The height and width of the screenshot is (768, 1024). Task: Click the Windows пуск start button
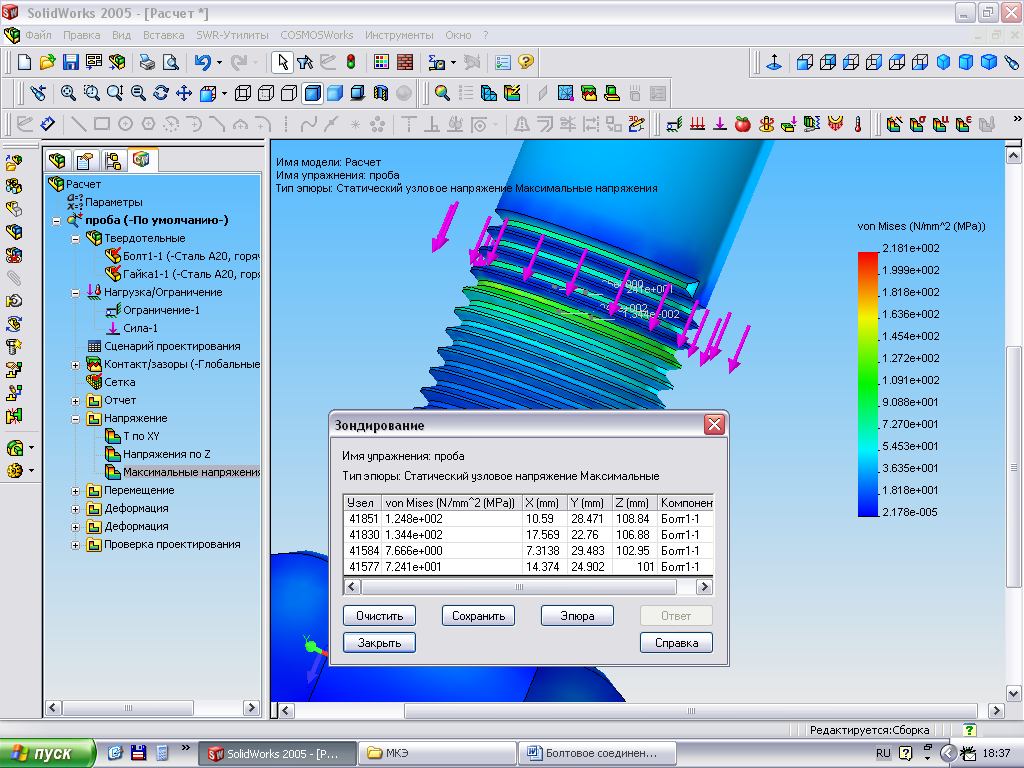[x=47, y=753]
